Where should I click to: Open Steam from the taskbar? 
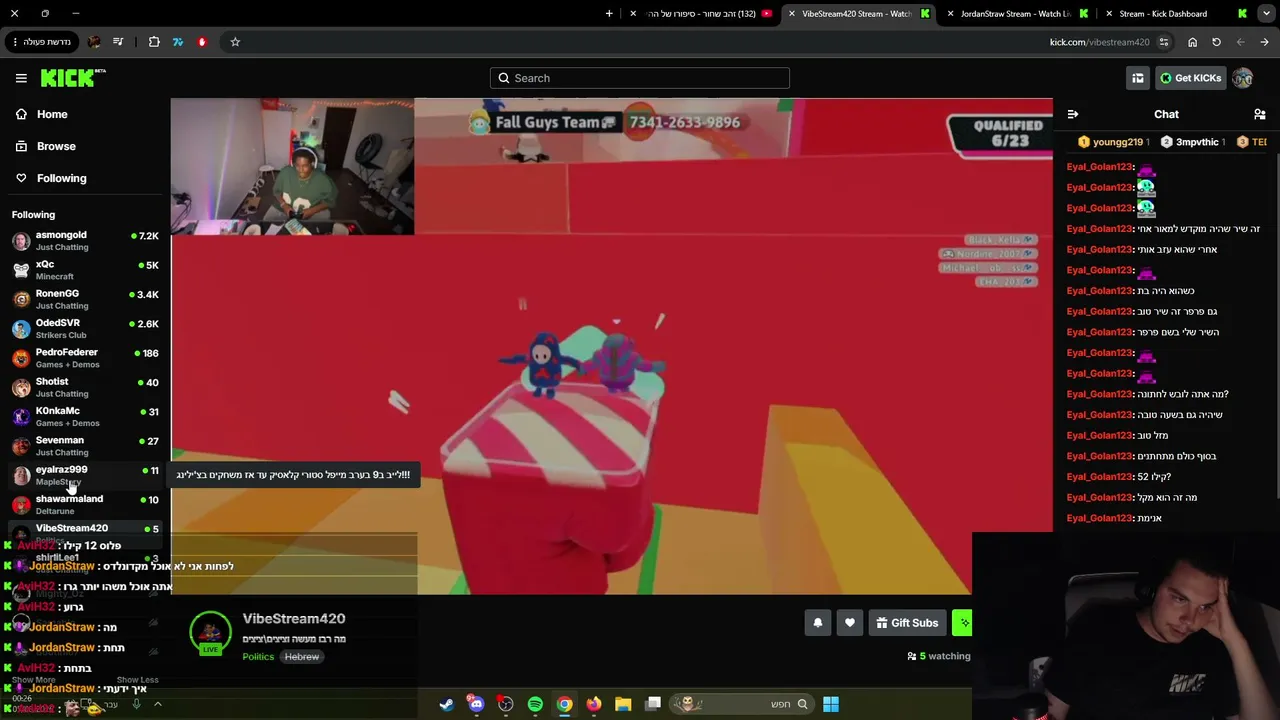pos(446,704)
